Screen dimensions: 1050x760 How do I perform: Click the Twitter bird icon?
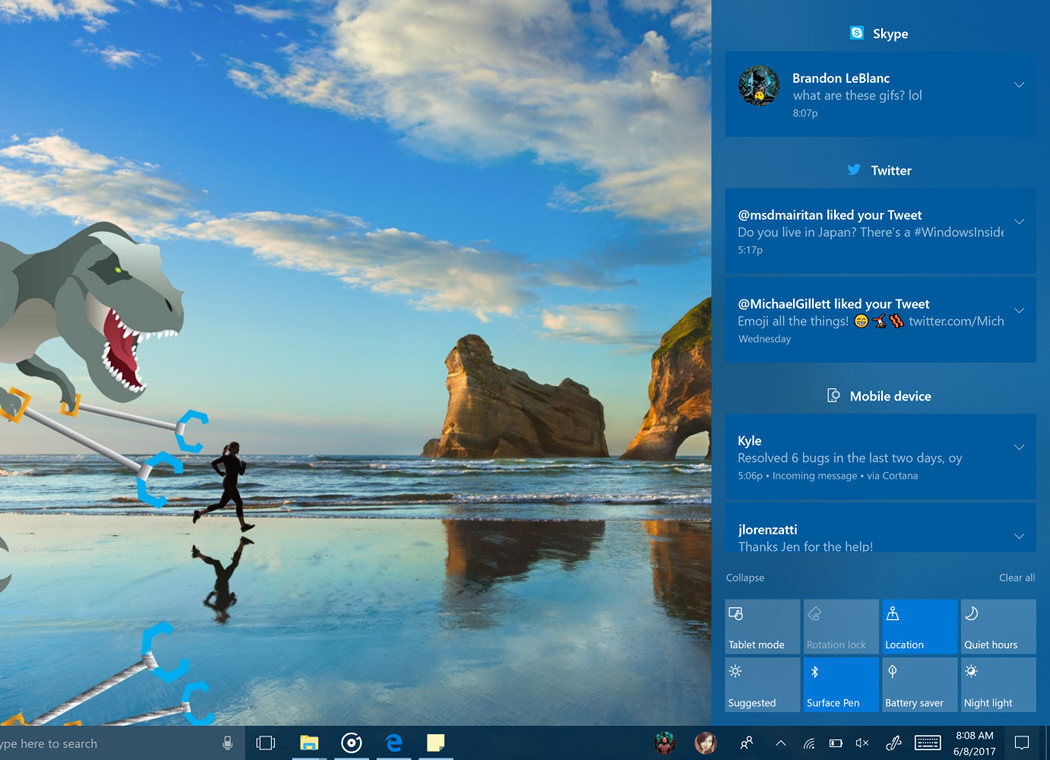(853, 170)
